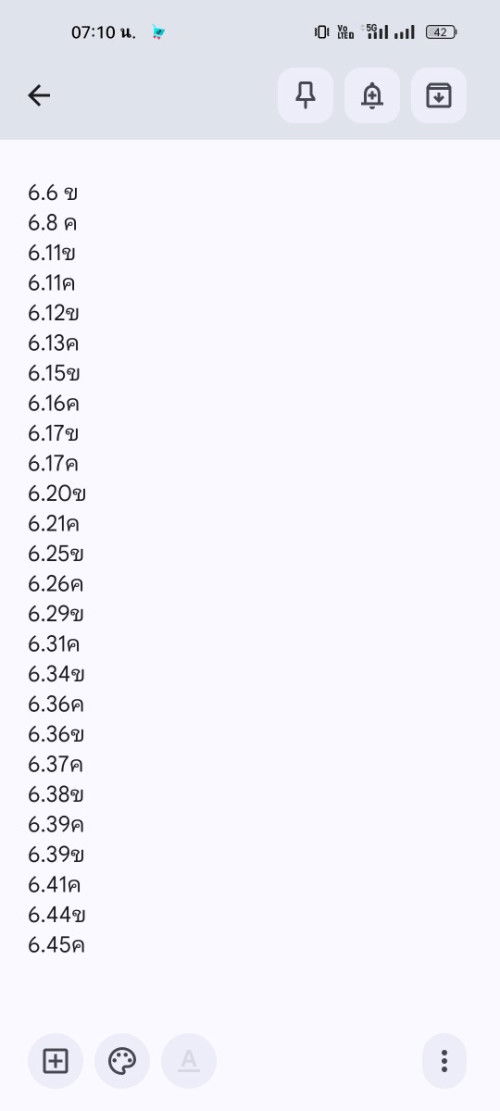This screenshot has height=1111, width=500.
Task: Tap the battery indicator in status bar
Action: pyautogui.click(x=441, y=32)
